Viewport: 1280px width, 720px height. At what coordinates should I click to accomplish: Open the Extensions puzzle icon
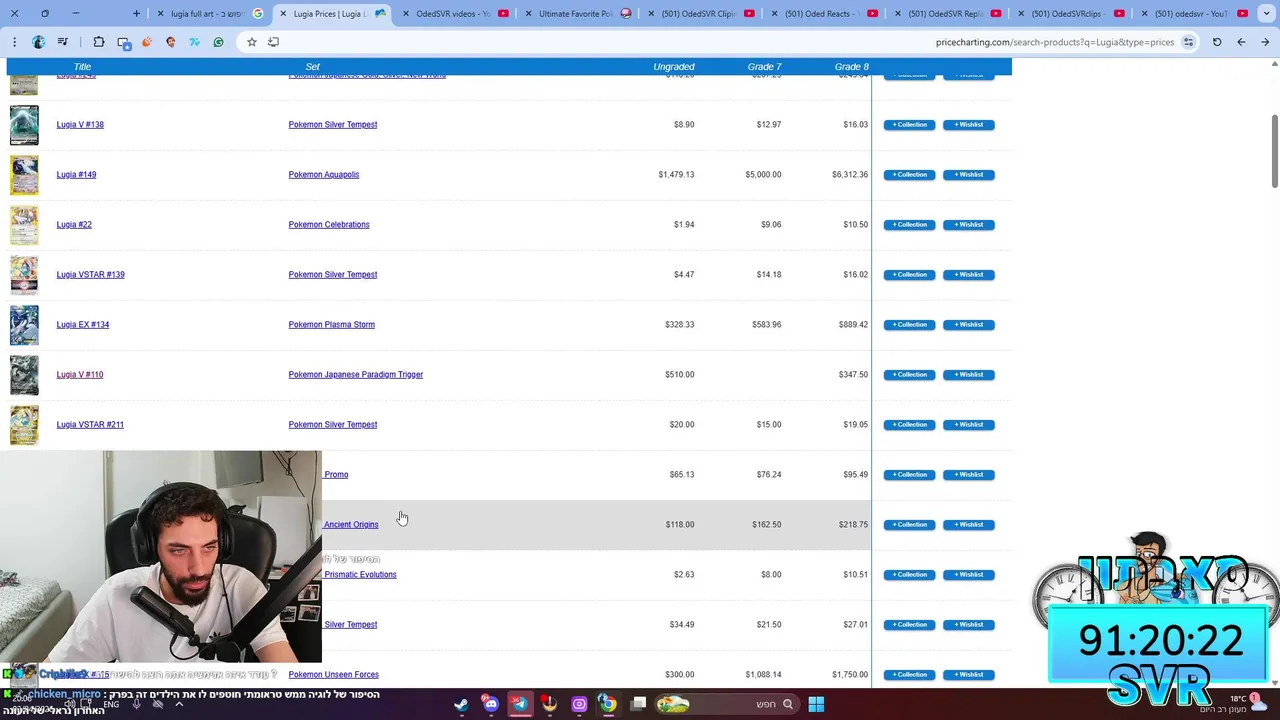99,42
